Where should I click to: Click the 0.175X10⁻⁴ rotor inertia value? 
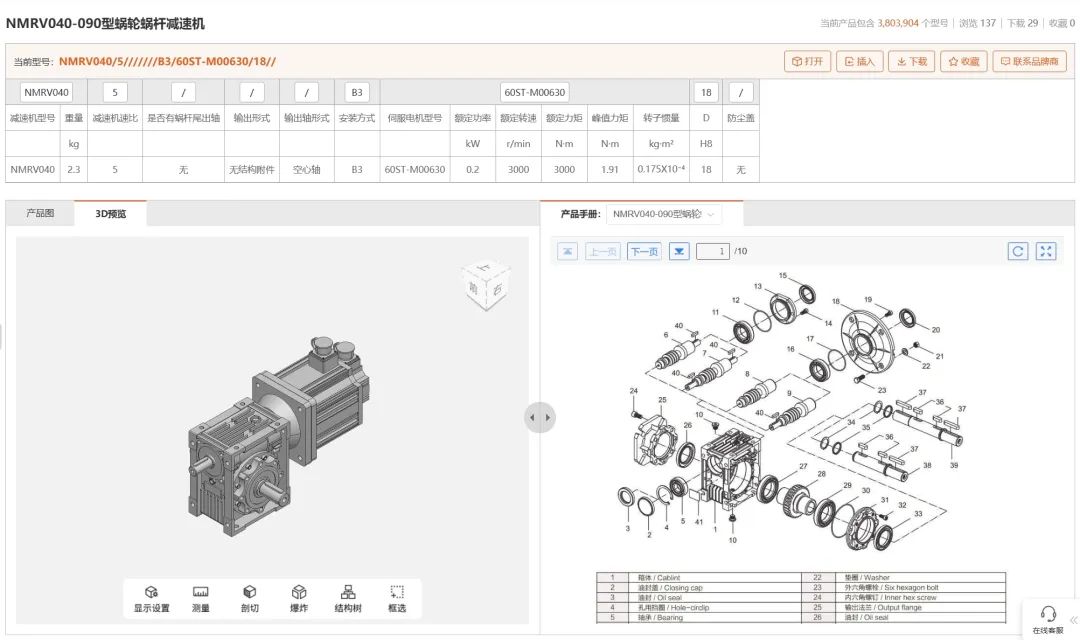pyautogui.click(x=661, y=169)
